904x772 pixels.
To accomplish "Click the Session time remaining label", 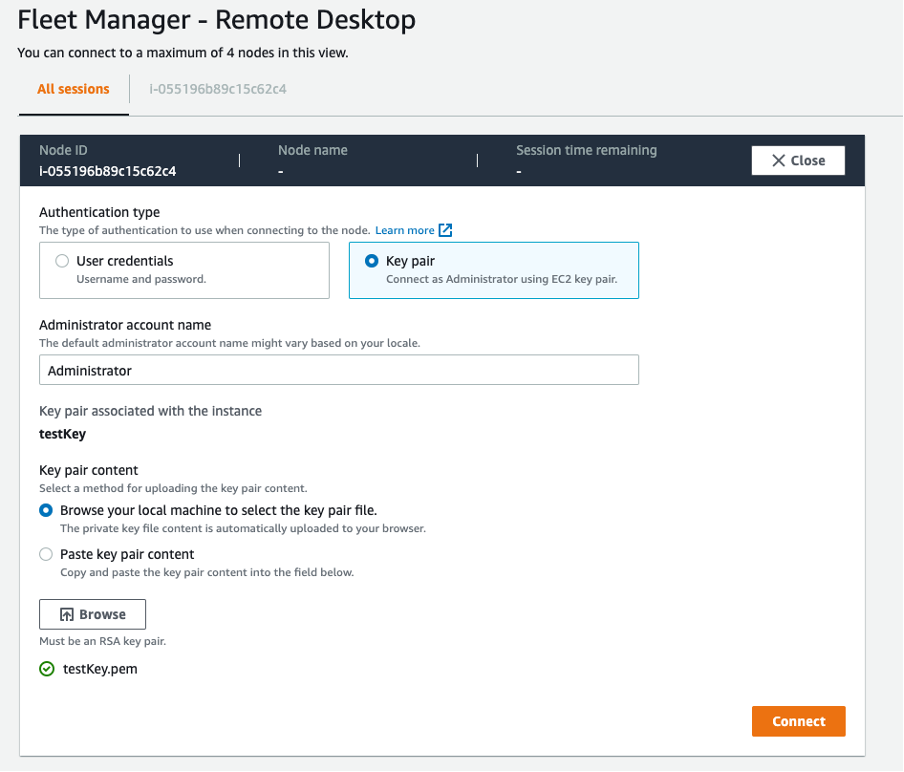I will coord(586,150).
